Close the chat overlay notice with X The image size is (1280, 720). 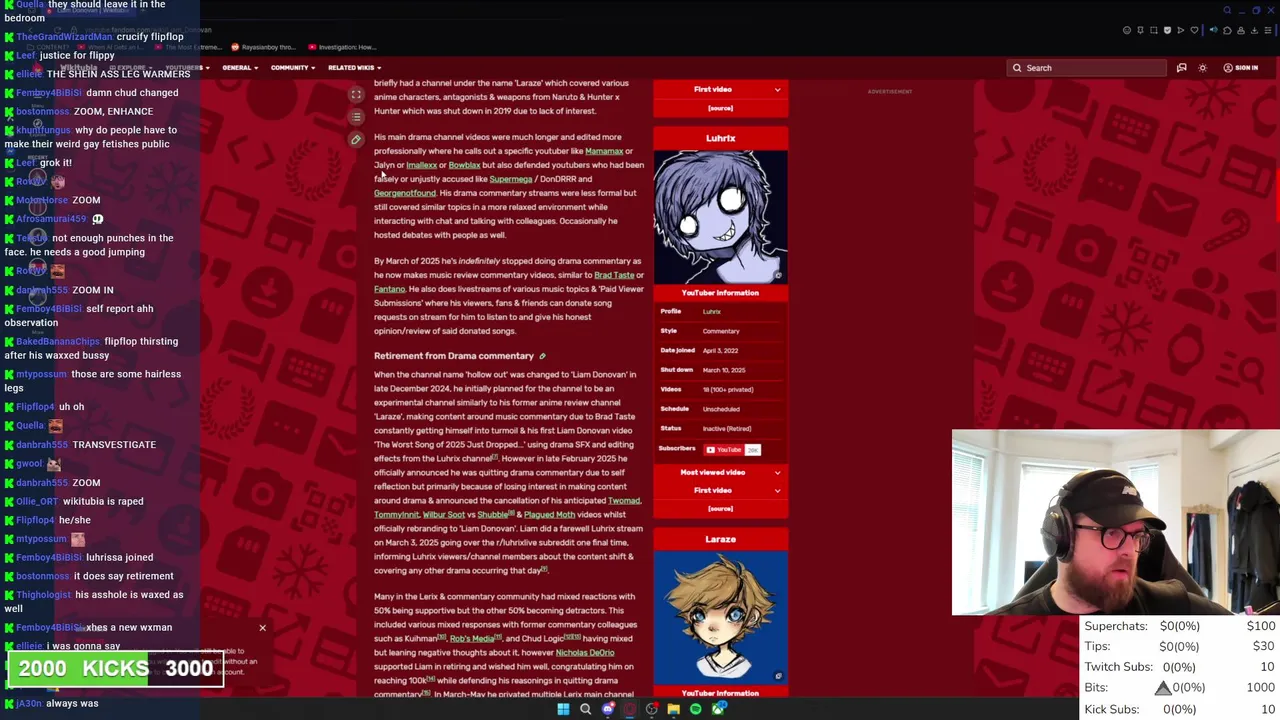coord(262,628)
